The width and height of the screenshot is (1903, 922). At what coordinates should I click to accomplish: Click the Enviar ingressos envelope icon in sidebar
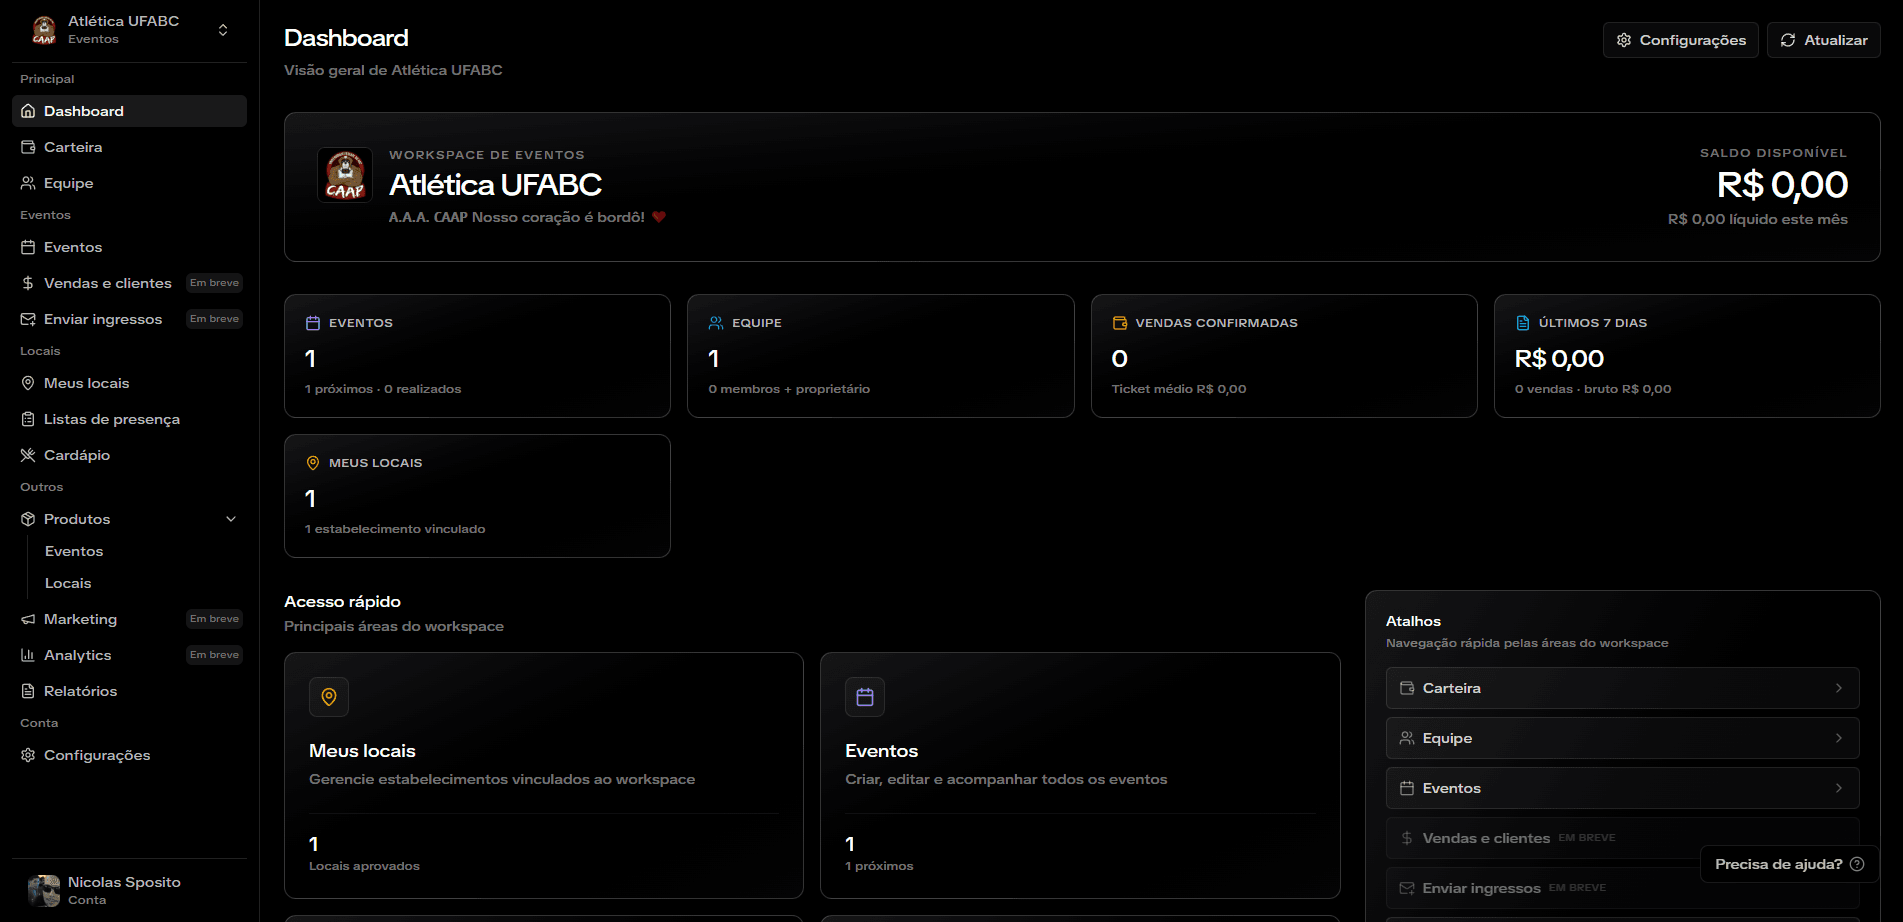click(28, 319)
